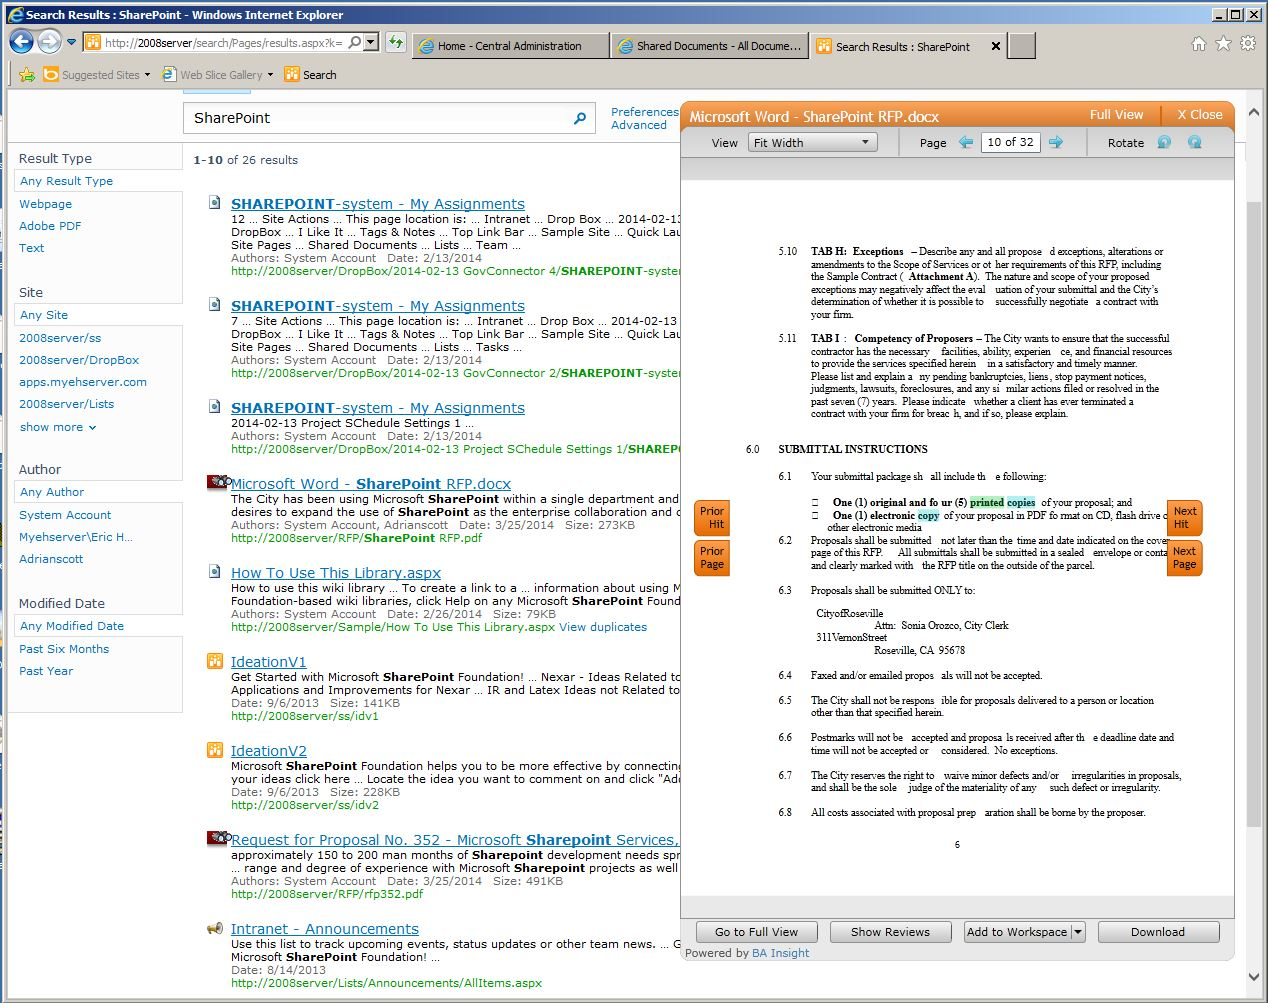Open the Microsoft Word - SharePoint RFP.docx result
Screen dimensions: 1268x1003
coord(371,484)
